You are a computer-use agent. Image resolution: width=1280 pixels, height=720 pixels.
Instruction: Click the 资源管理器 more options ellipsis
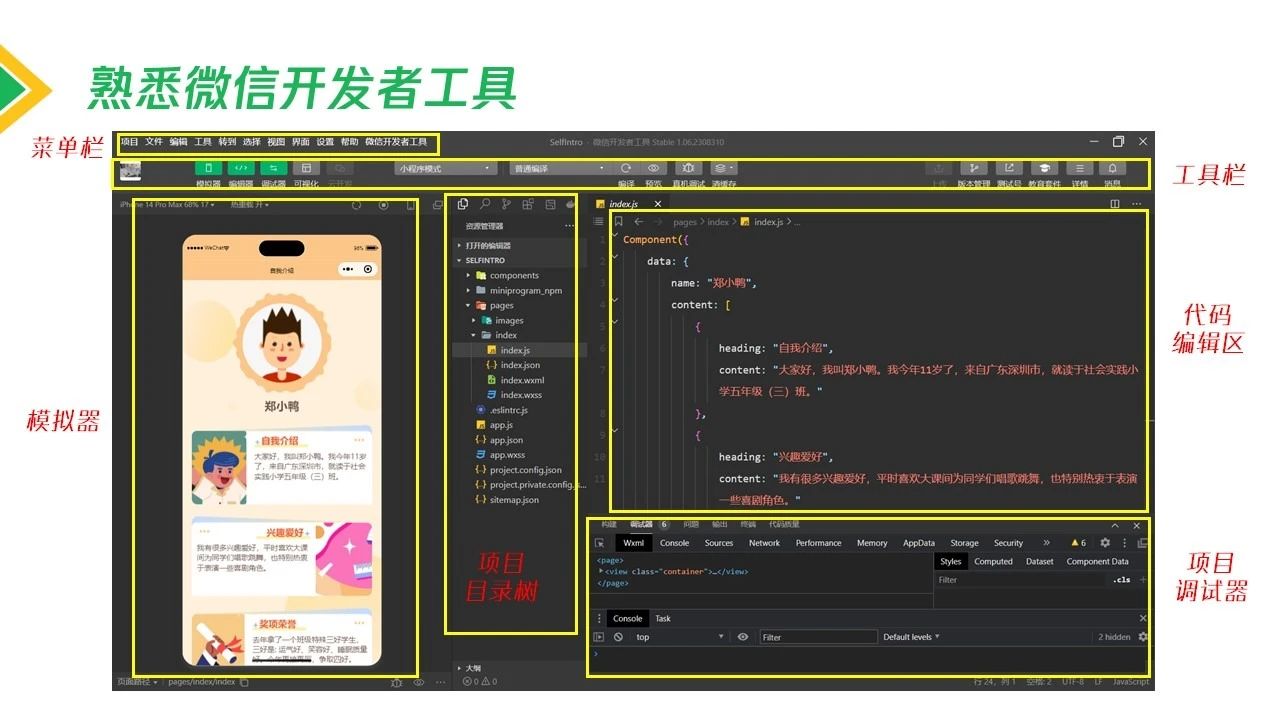(x=569, y=226)
